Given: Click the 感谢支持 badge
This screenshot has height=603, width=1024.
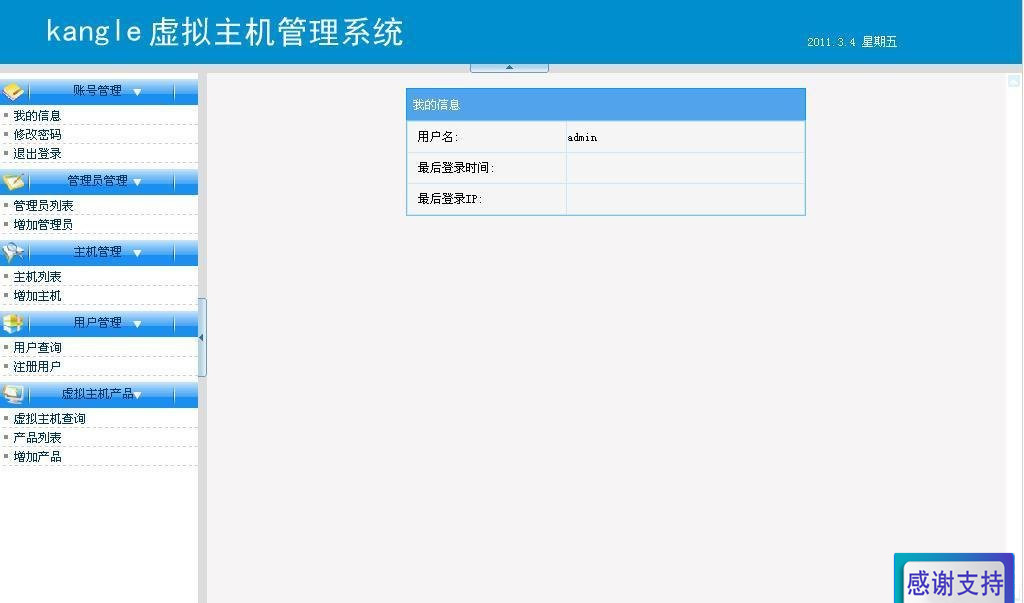Looking at the screenshot, I should coord(954,580).
